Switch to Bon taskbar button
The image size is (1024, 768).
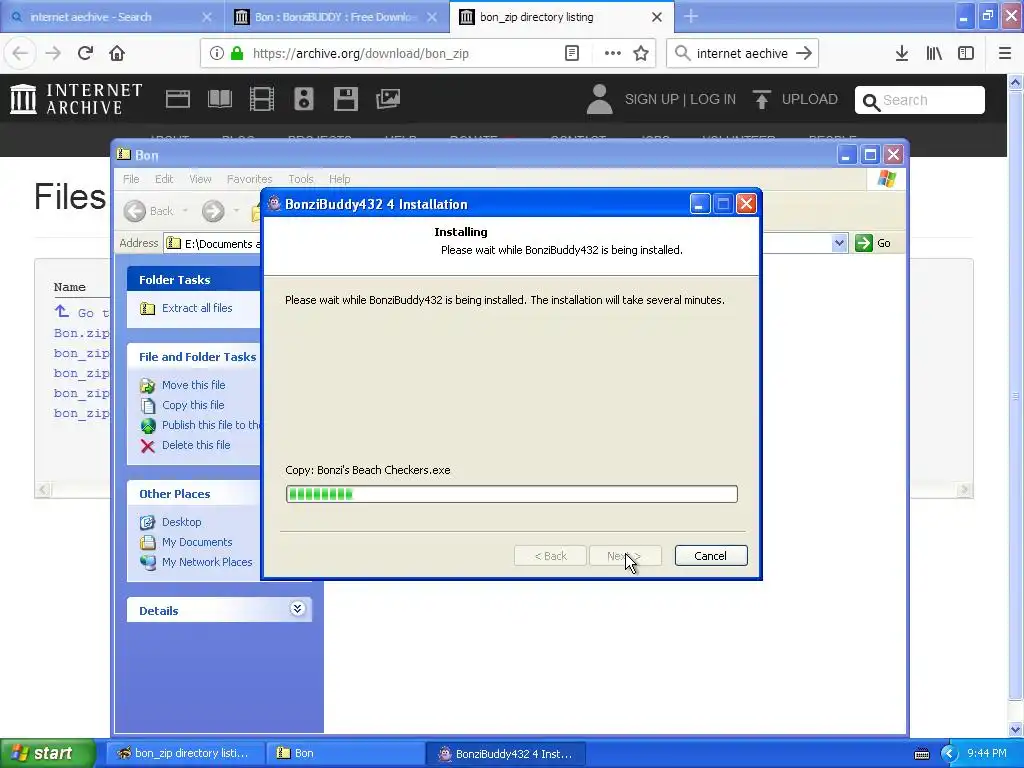[x=344, y=753]
